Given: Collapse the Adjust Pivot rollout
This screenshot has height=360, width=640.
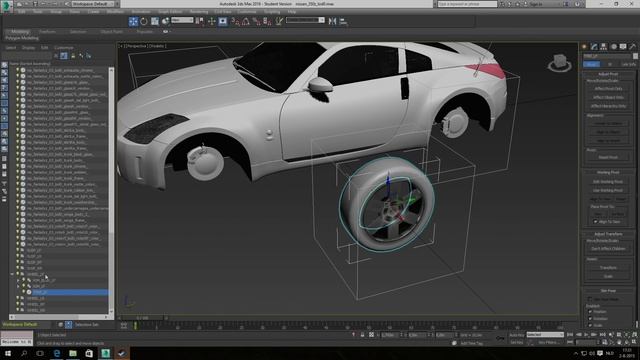Looking at the screenshot, I should point(607,74).
